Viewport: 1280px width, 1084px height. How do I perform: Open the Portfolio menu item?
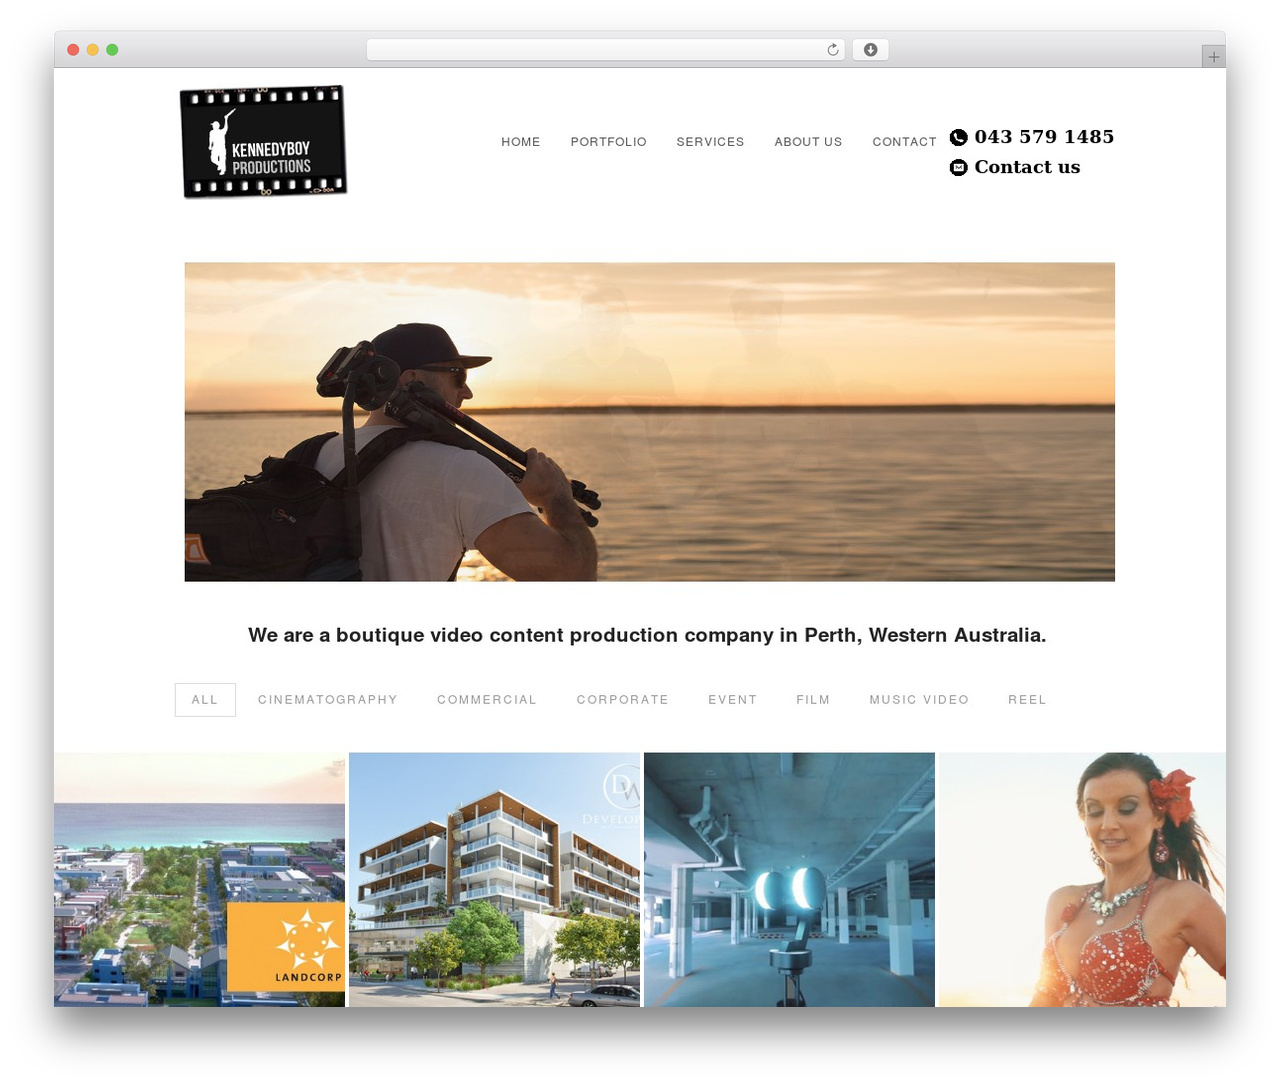pyautogui.click(x=609, y=142)
